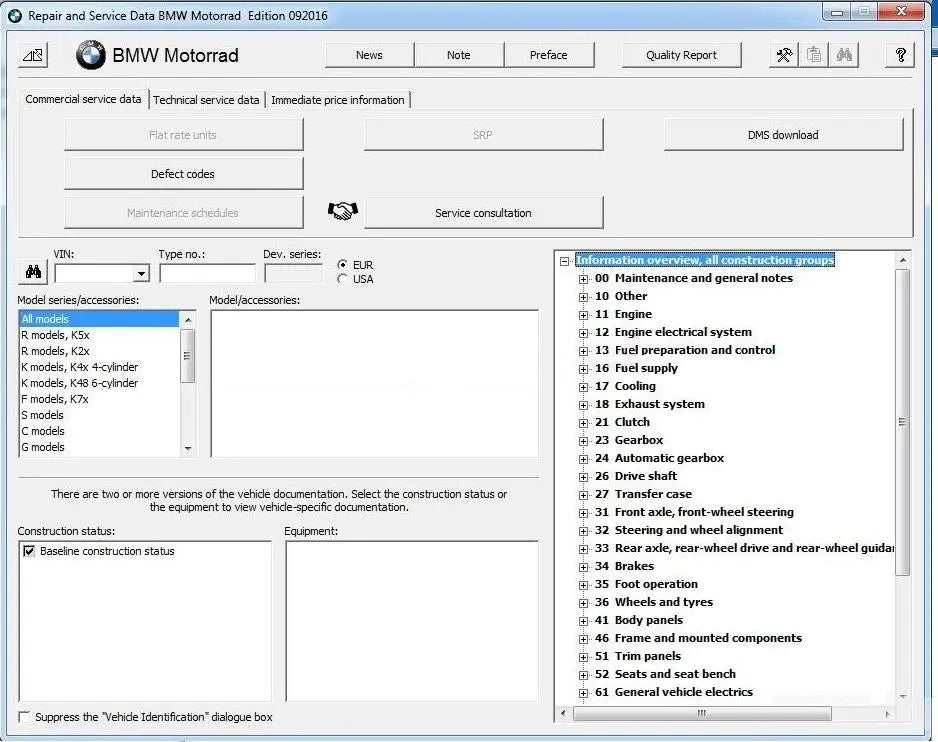
Task: Click the BMW Motorrad logo
Action: click(x=92, y=56)
